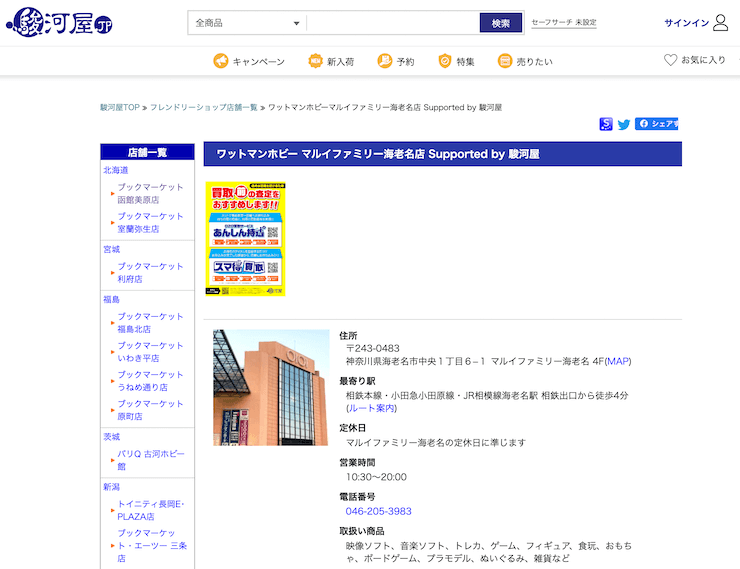Click the 売りたい icon
The image size is (740, 569).
(x=505, y=61)
